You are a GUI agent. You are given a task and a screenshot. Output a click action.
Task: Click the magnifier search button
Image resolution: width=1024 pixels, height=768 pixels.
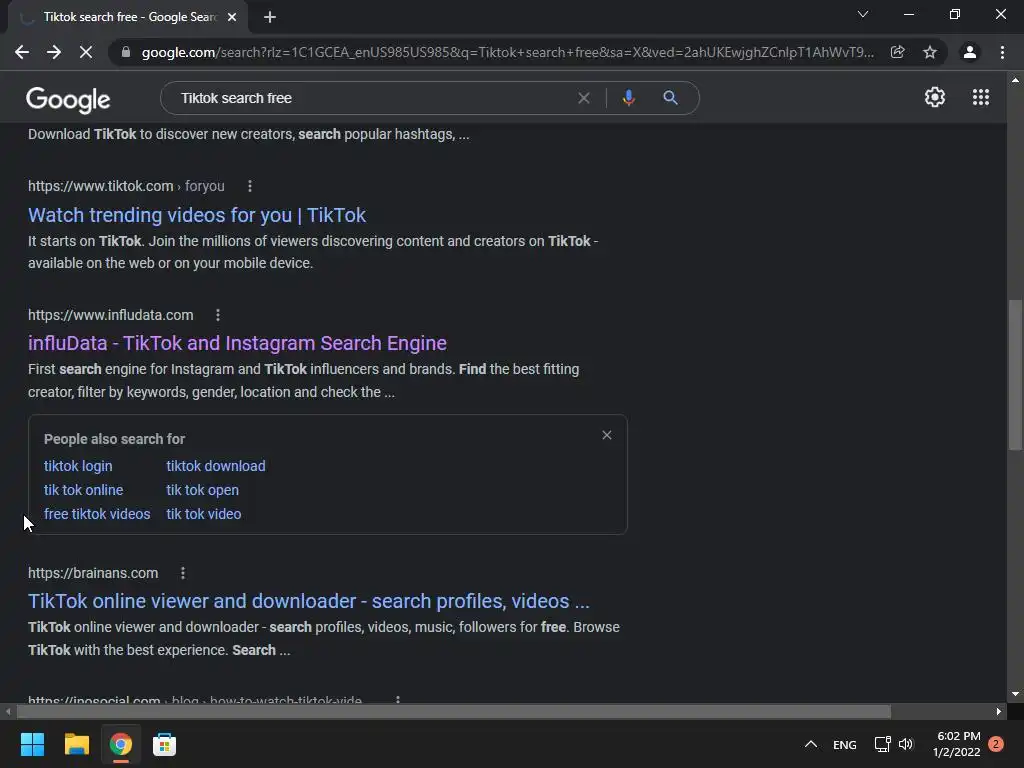pos(670,98)
